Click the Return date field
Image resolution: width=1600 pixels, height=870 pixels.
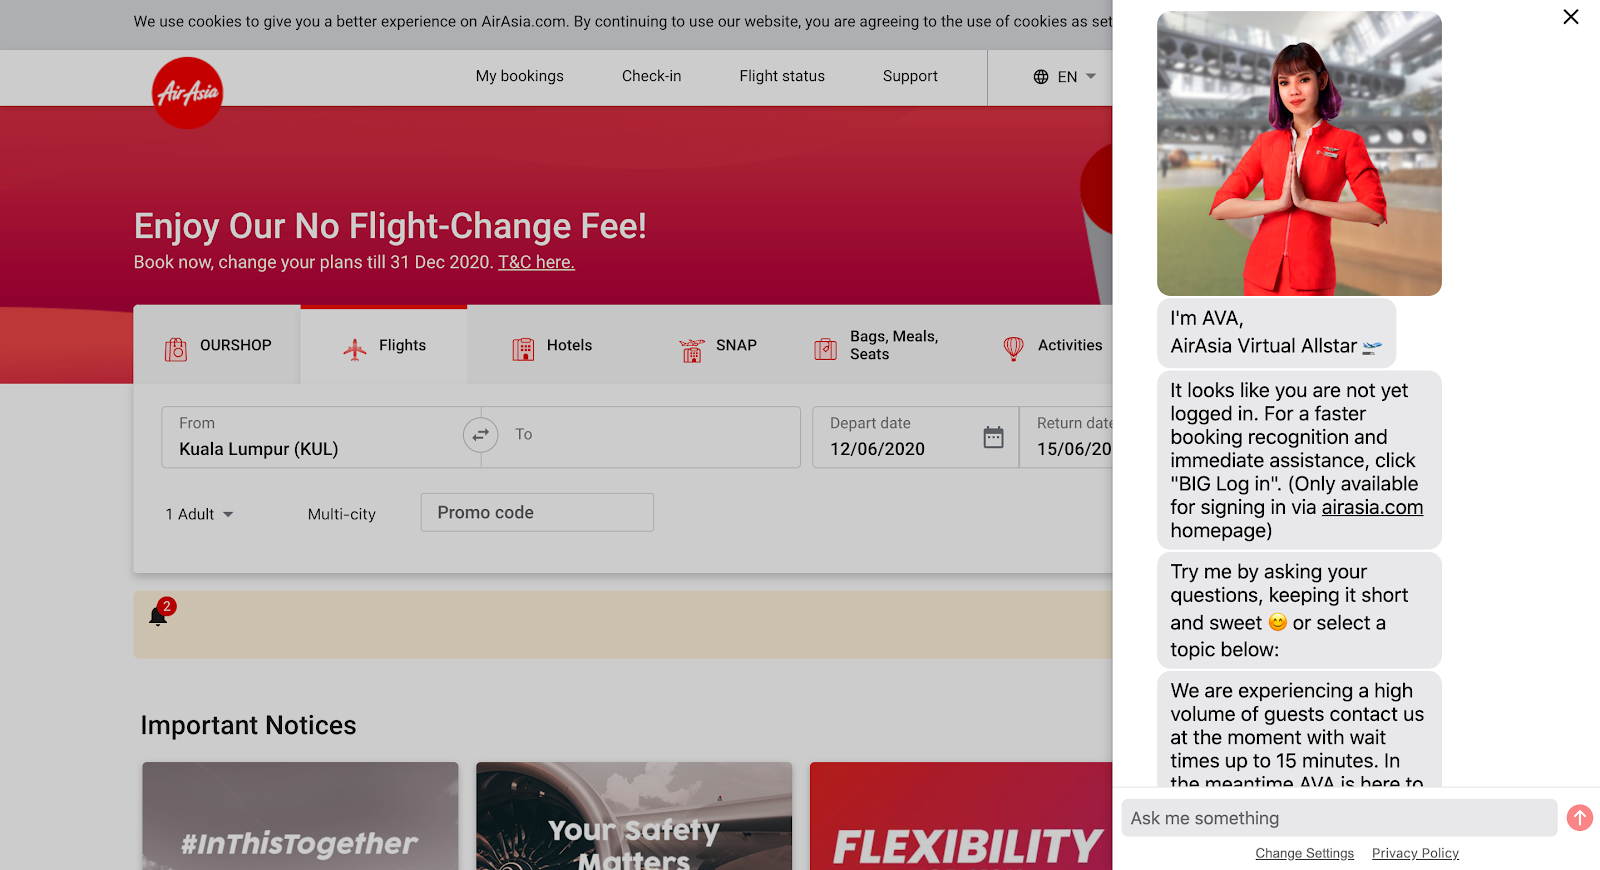click(x=1067, y=437)
